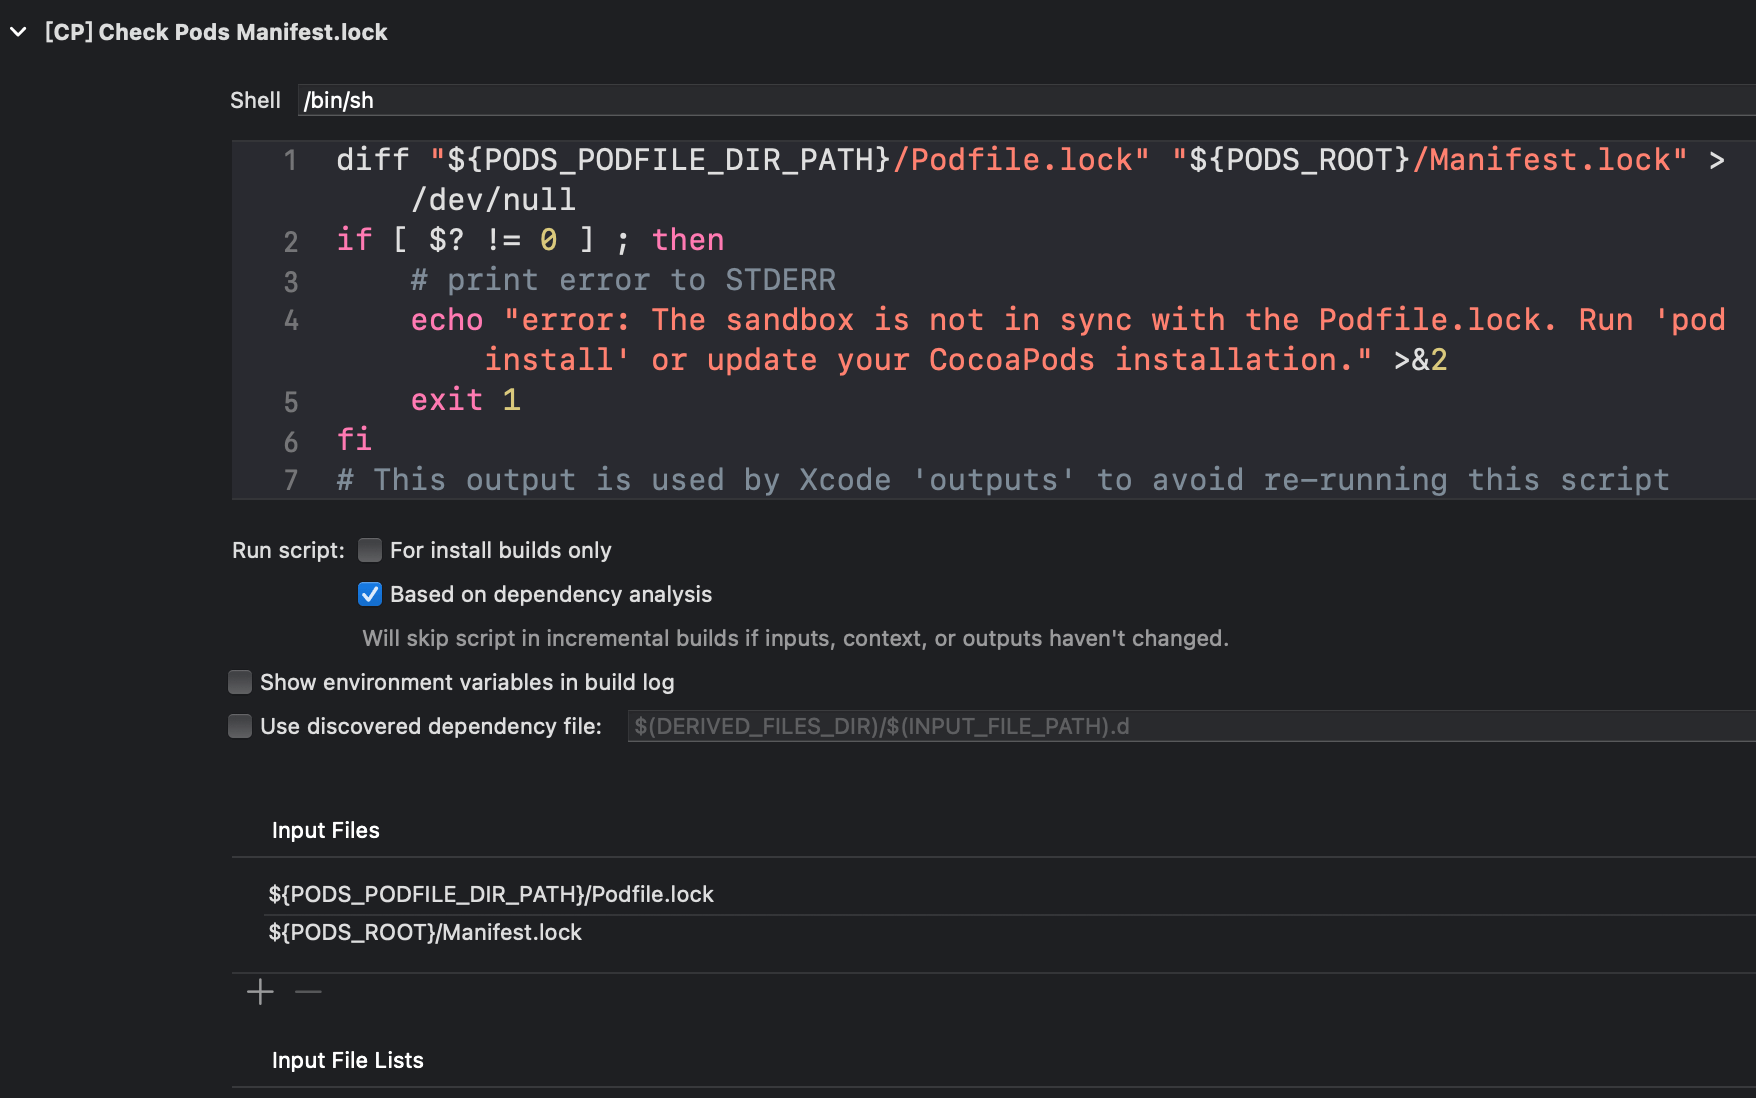Click the '# print error to STDERR' comment
The image size is (1756, 1098).
pos(622,280)
